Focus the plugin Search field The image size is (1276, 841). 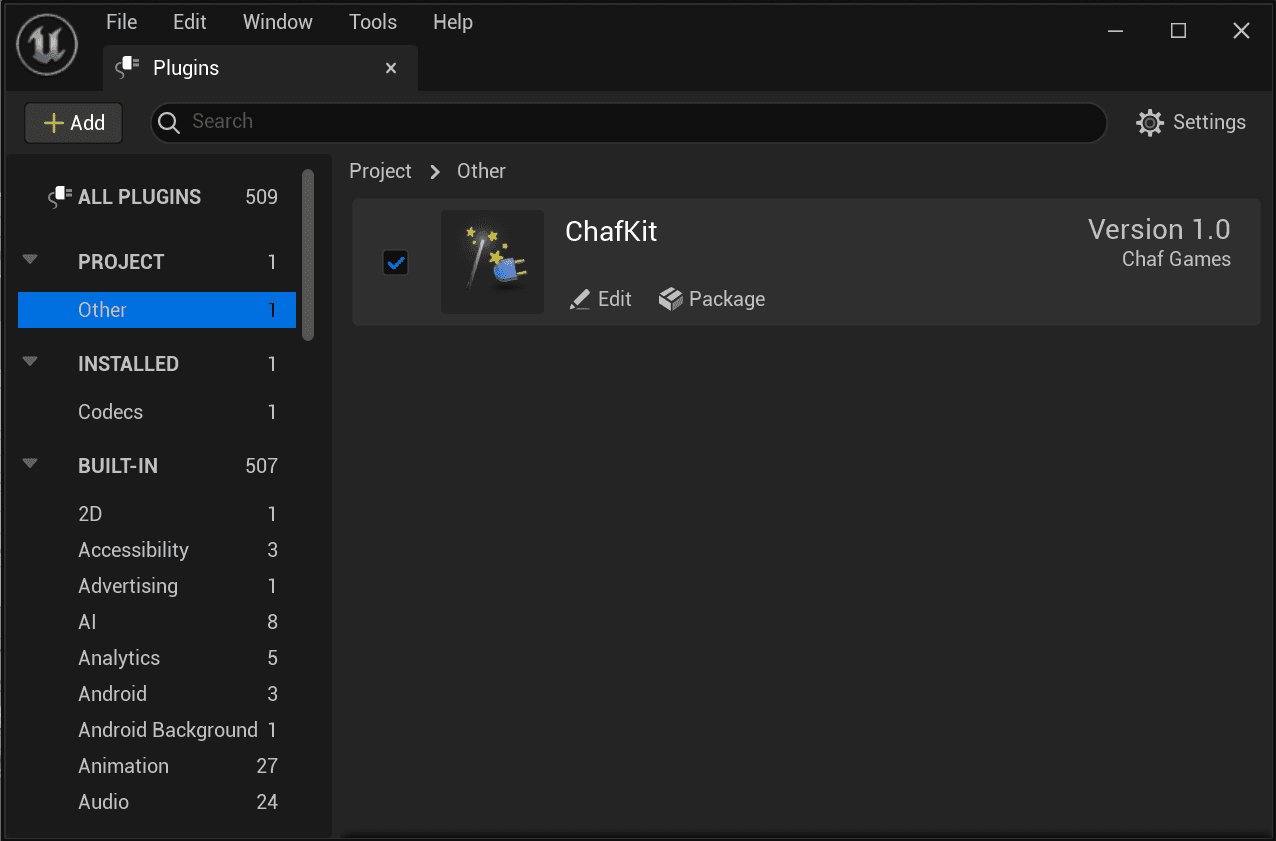coord(629,122)
